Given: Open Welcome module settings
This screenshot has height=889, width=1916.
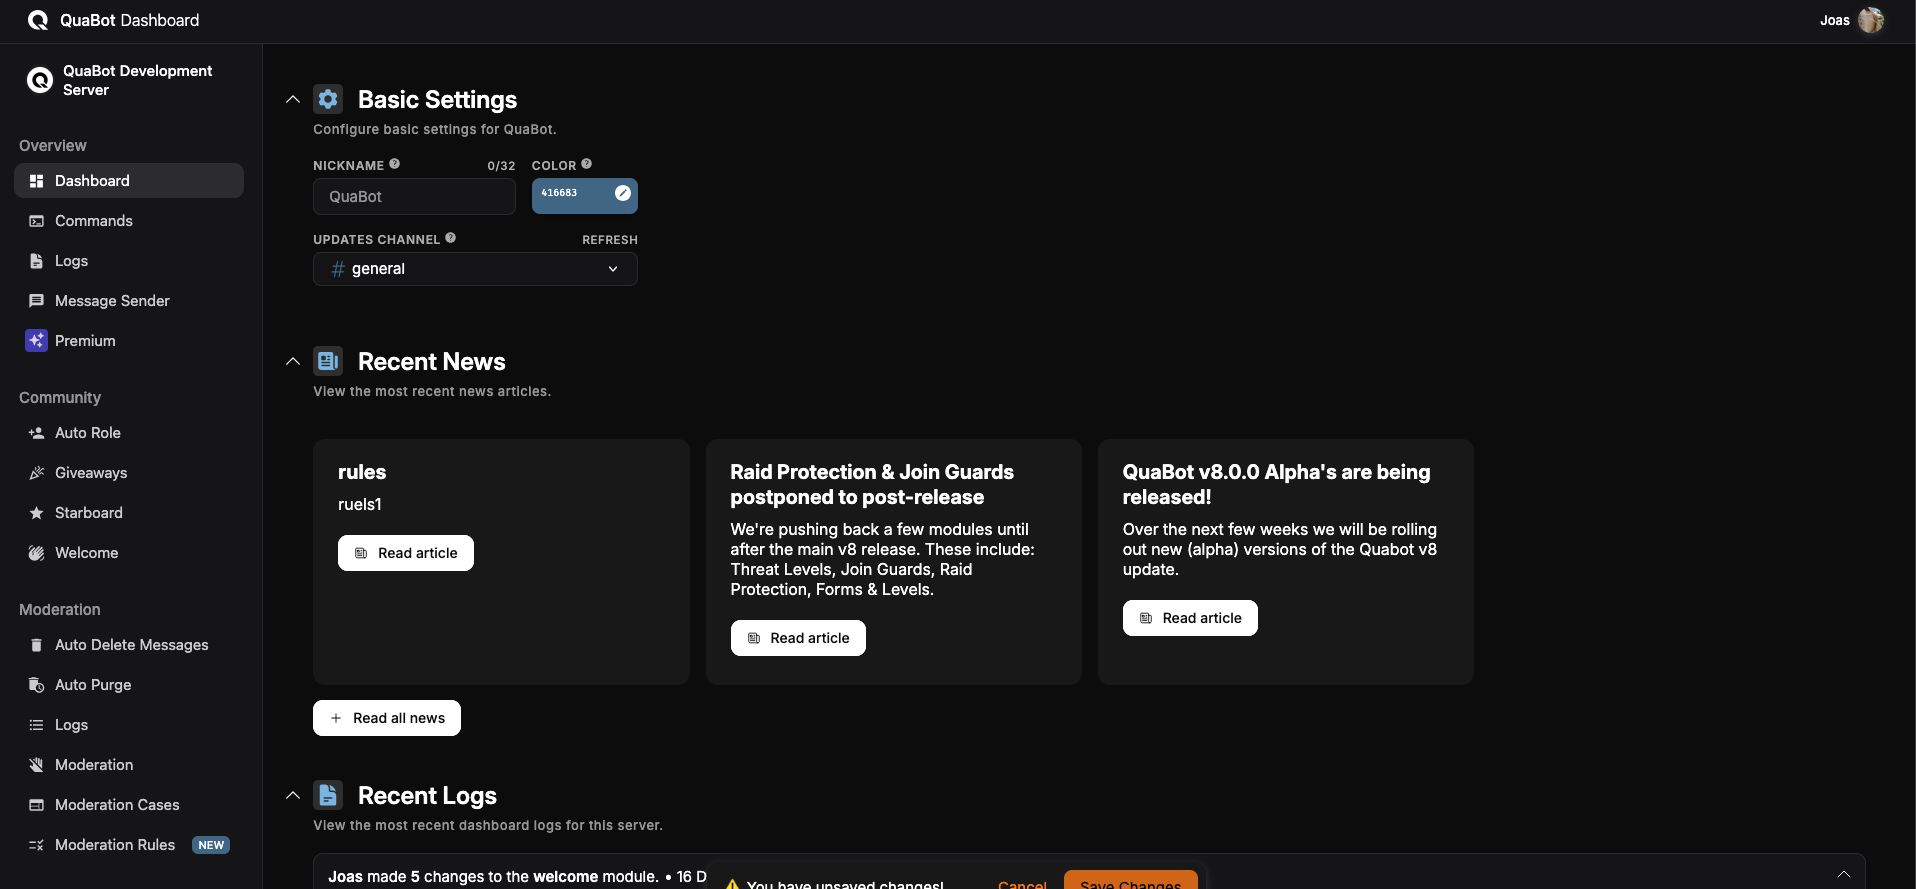Looking at the screenshot, I should point(129,553).
